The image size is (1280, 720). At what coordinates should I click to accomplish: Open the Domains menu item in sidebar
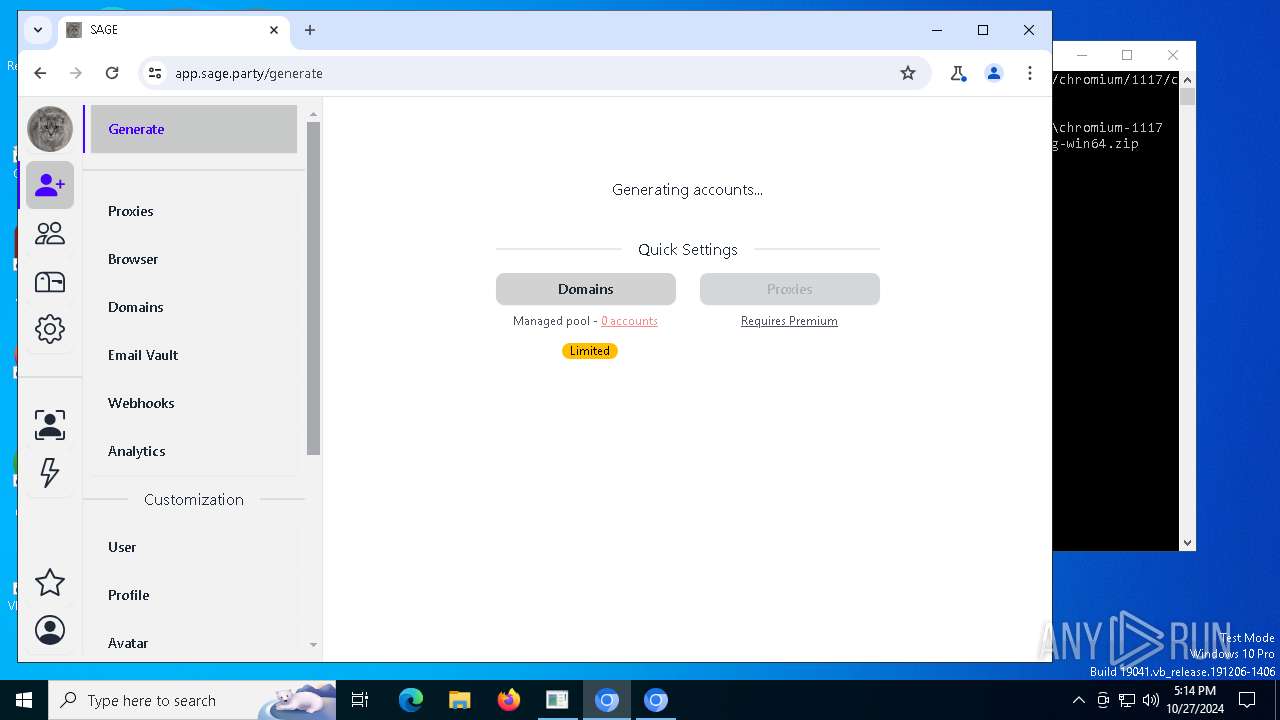tap(194, 307)
